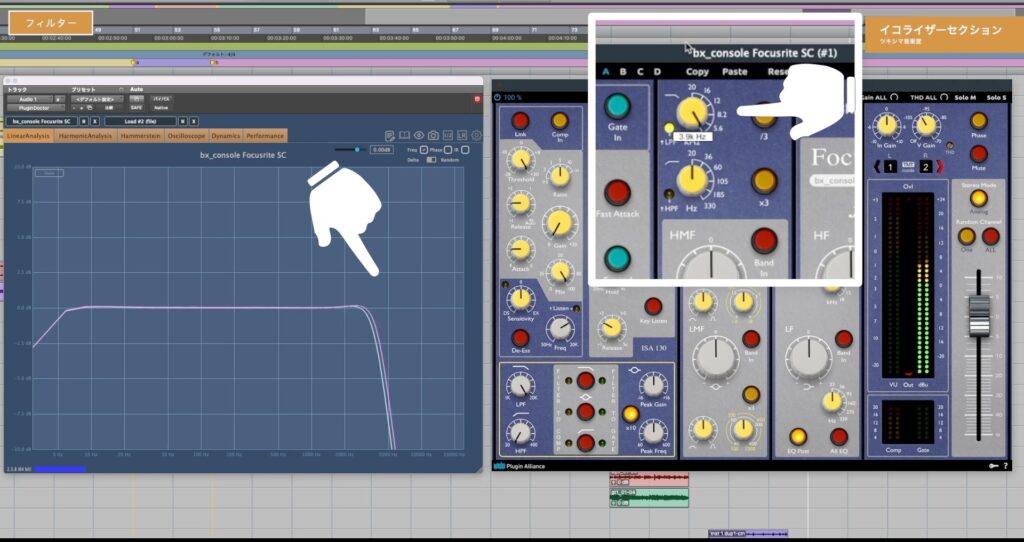Switch to the Dynamics tab
This screenshot has height=542, width=1024.
(225, 136)
